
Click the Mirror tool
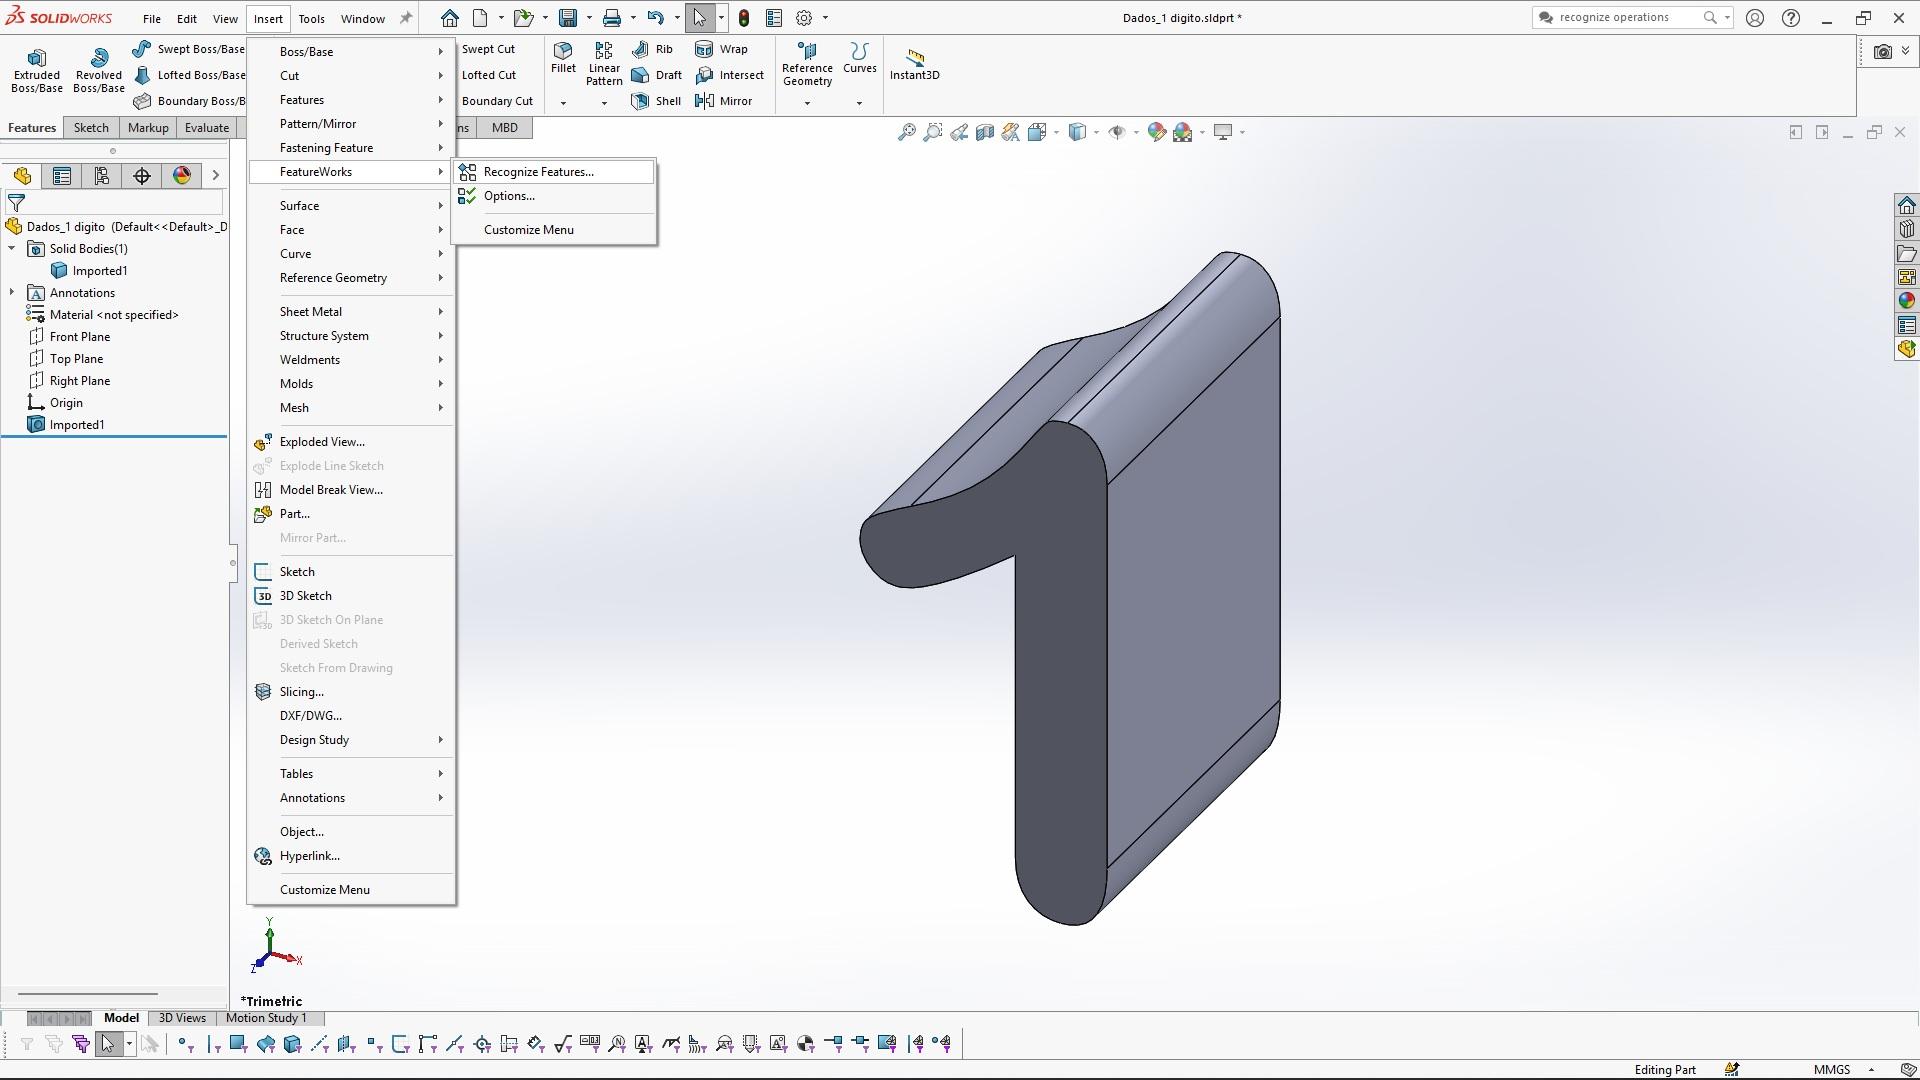coord(723,101)
